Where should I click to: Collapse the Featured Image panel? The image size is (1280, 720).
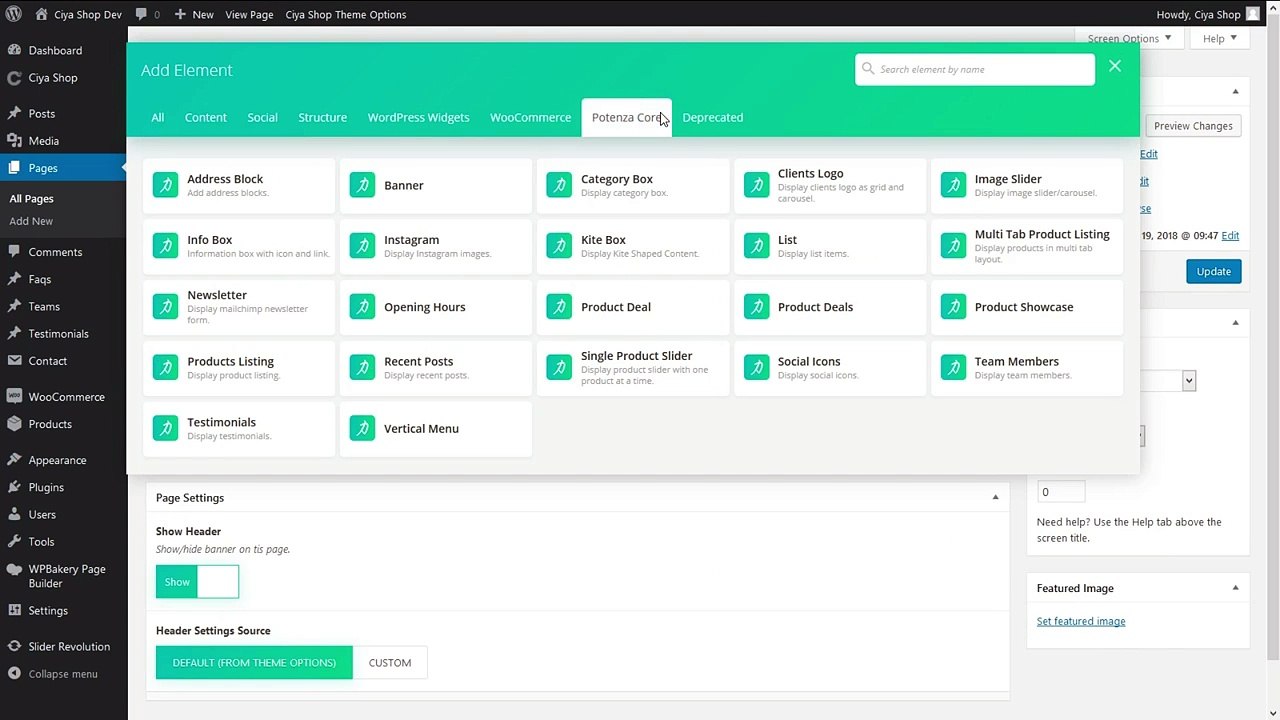(1235, 588)
